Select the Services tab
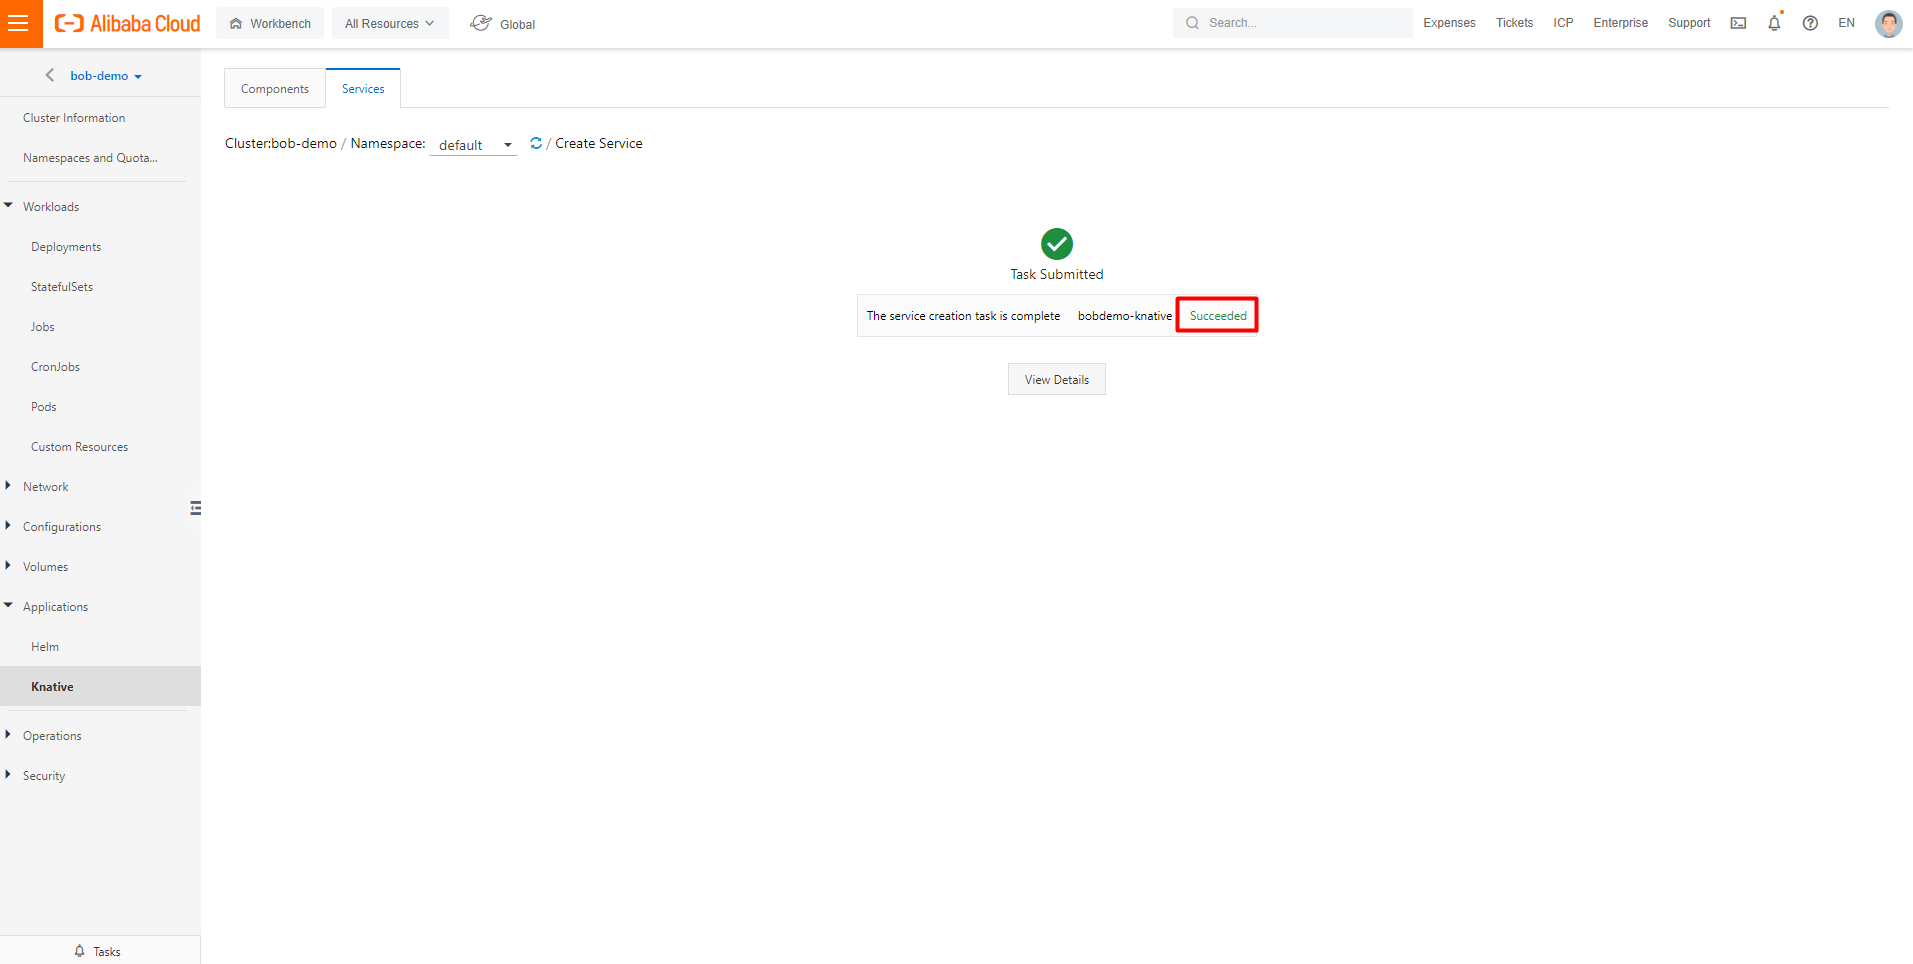Viewport: 1913px width, 964px height. 363,88
